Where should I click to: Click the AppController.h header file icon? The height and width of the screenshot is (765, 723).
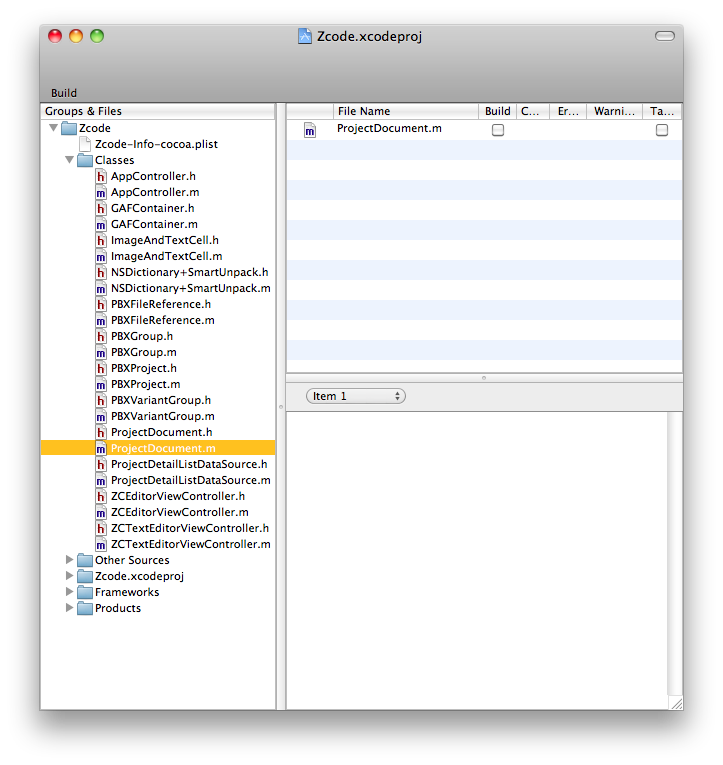click(100, 176)
